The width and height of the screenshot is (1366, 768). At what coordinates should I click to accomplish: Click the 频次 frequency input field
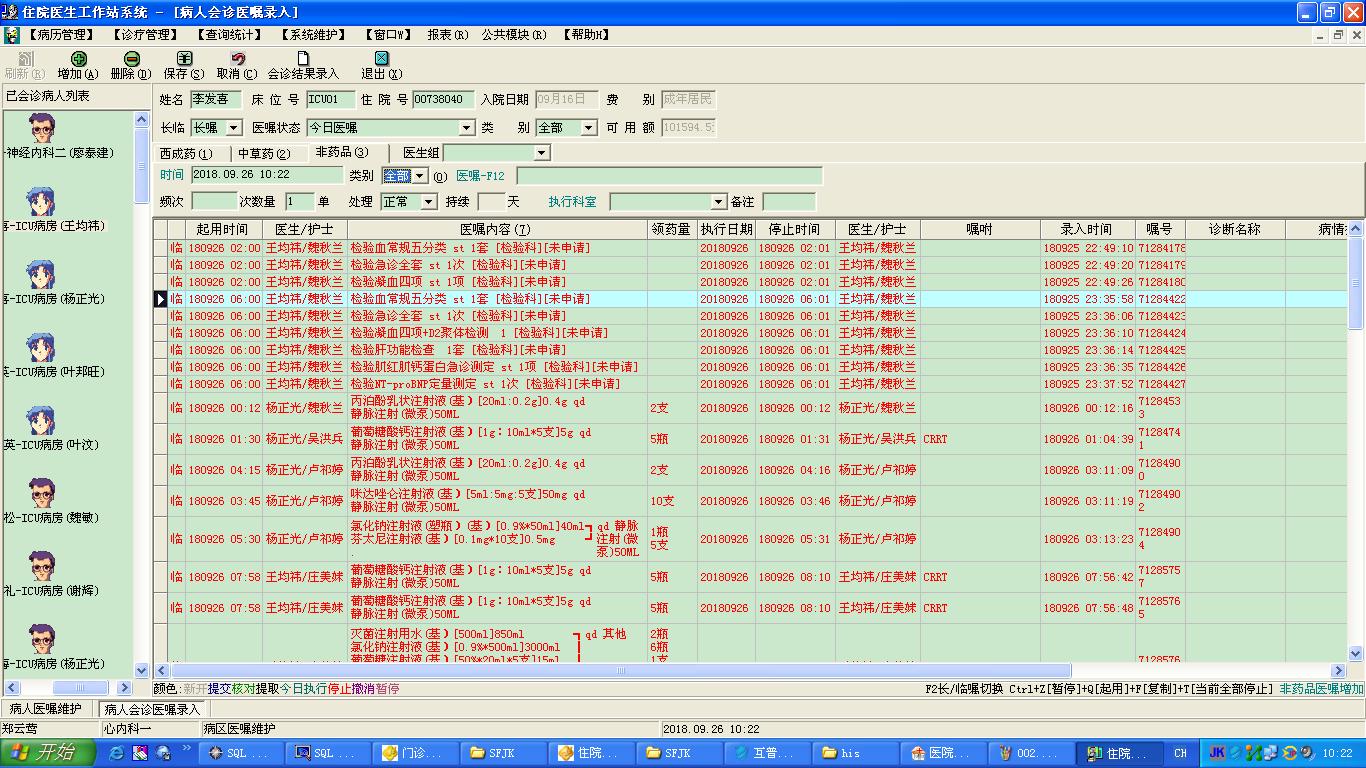point(214,202)
